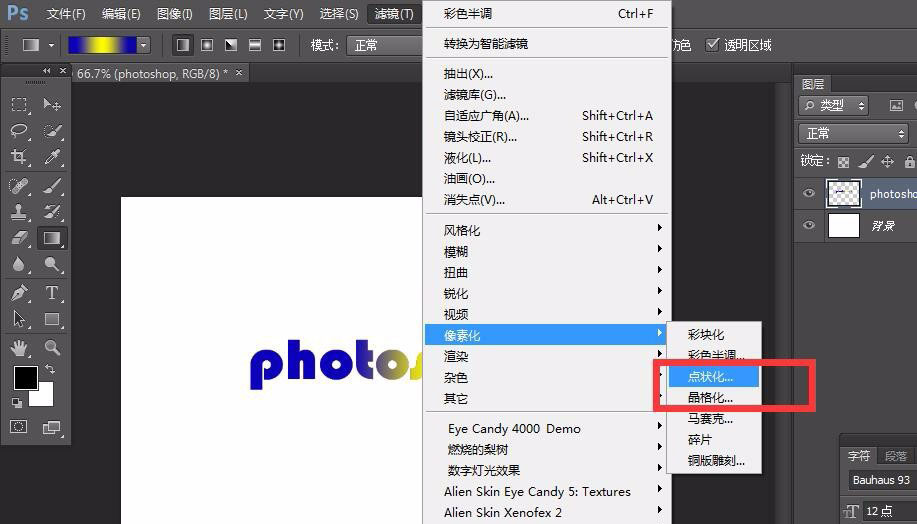Toggle lock all padlock icon
The height and width of the screenshot is (524, 917).
909,161
